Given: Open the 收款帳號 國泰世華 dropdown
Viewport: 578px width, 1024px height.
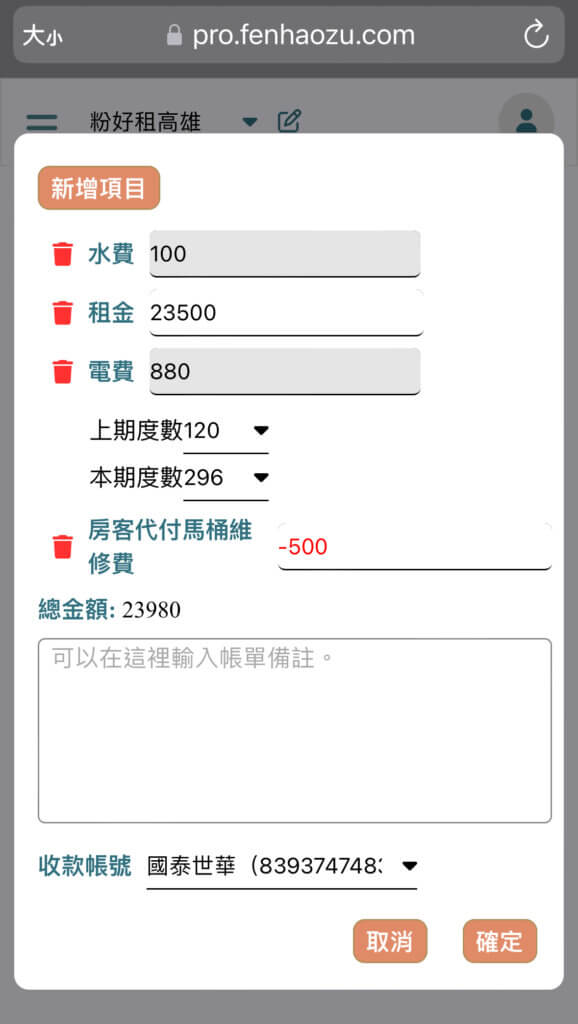Looking at the screenshot, I should click(x=281, y=867).
